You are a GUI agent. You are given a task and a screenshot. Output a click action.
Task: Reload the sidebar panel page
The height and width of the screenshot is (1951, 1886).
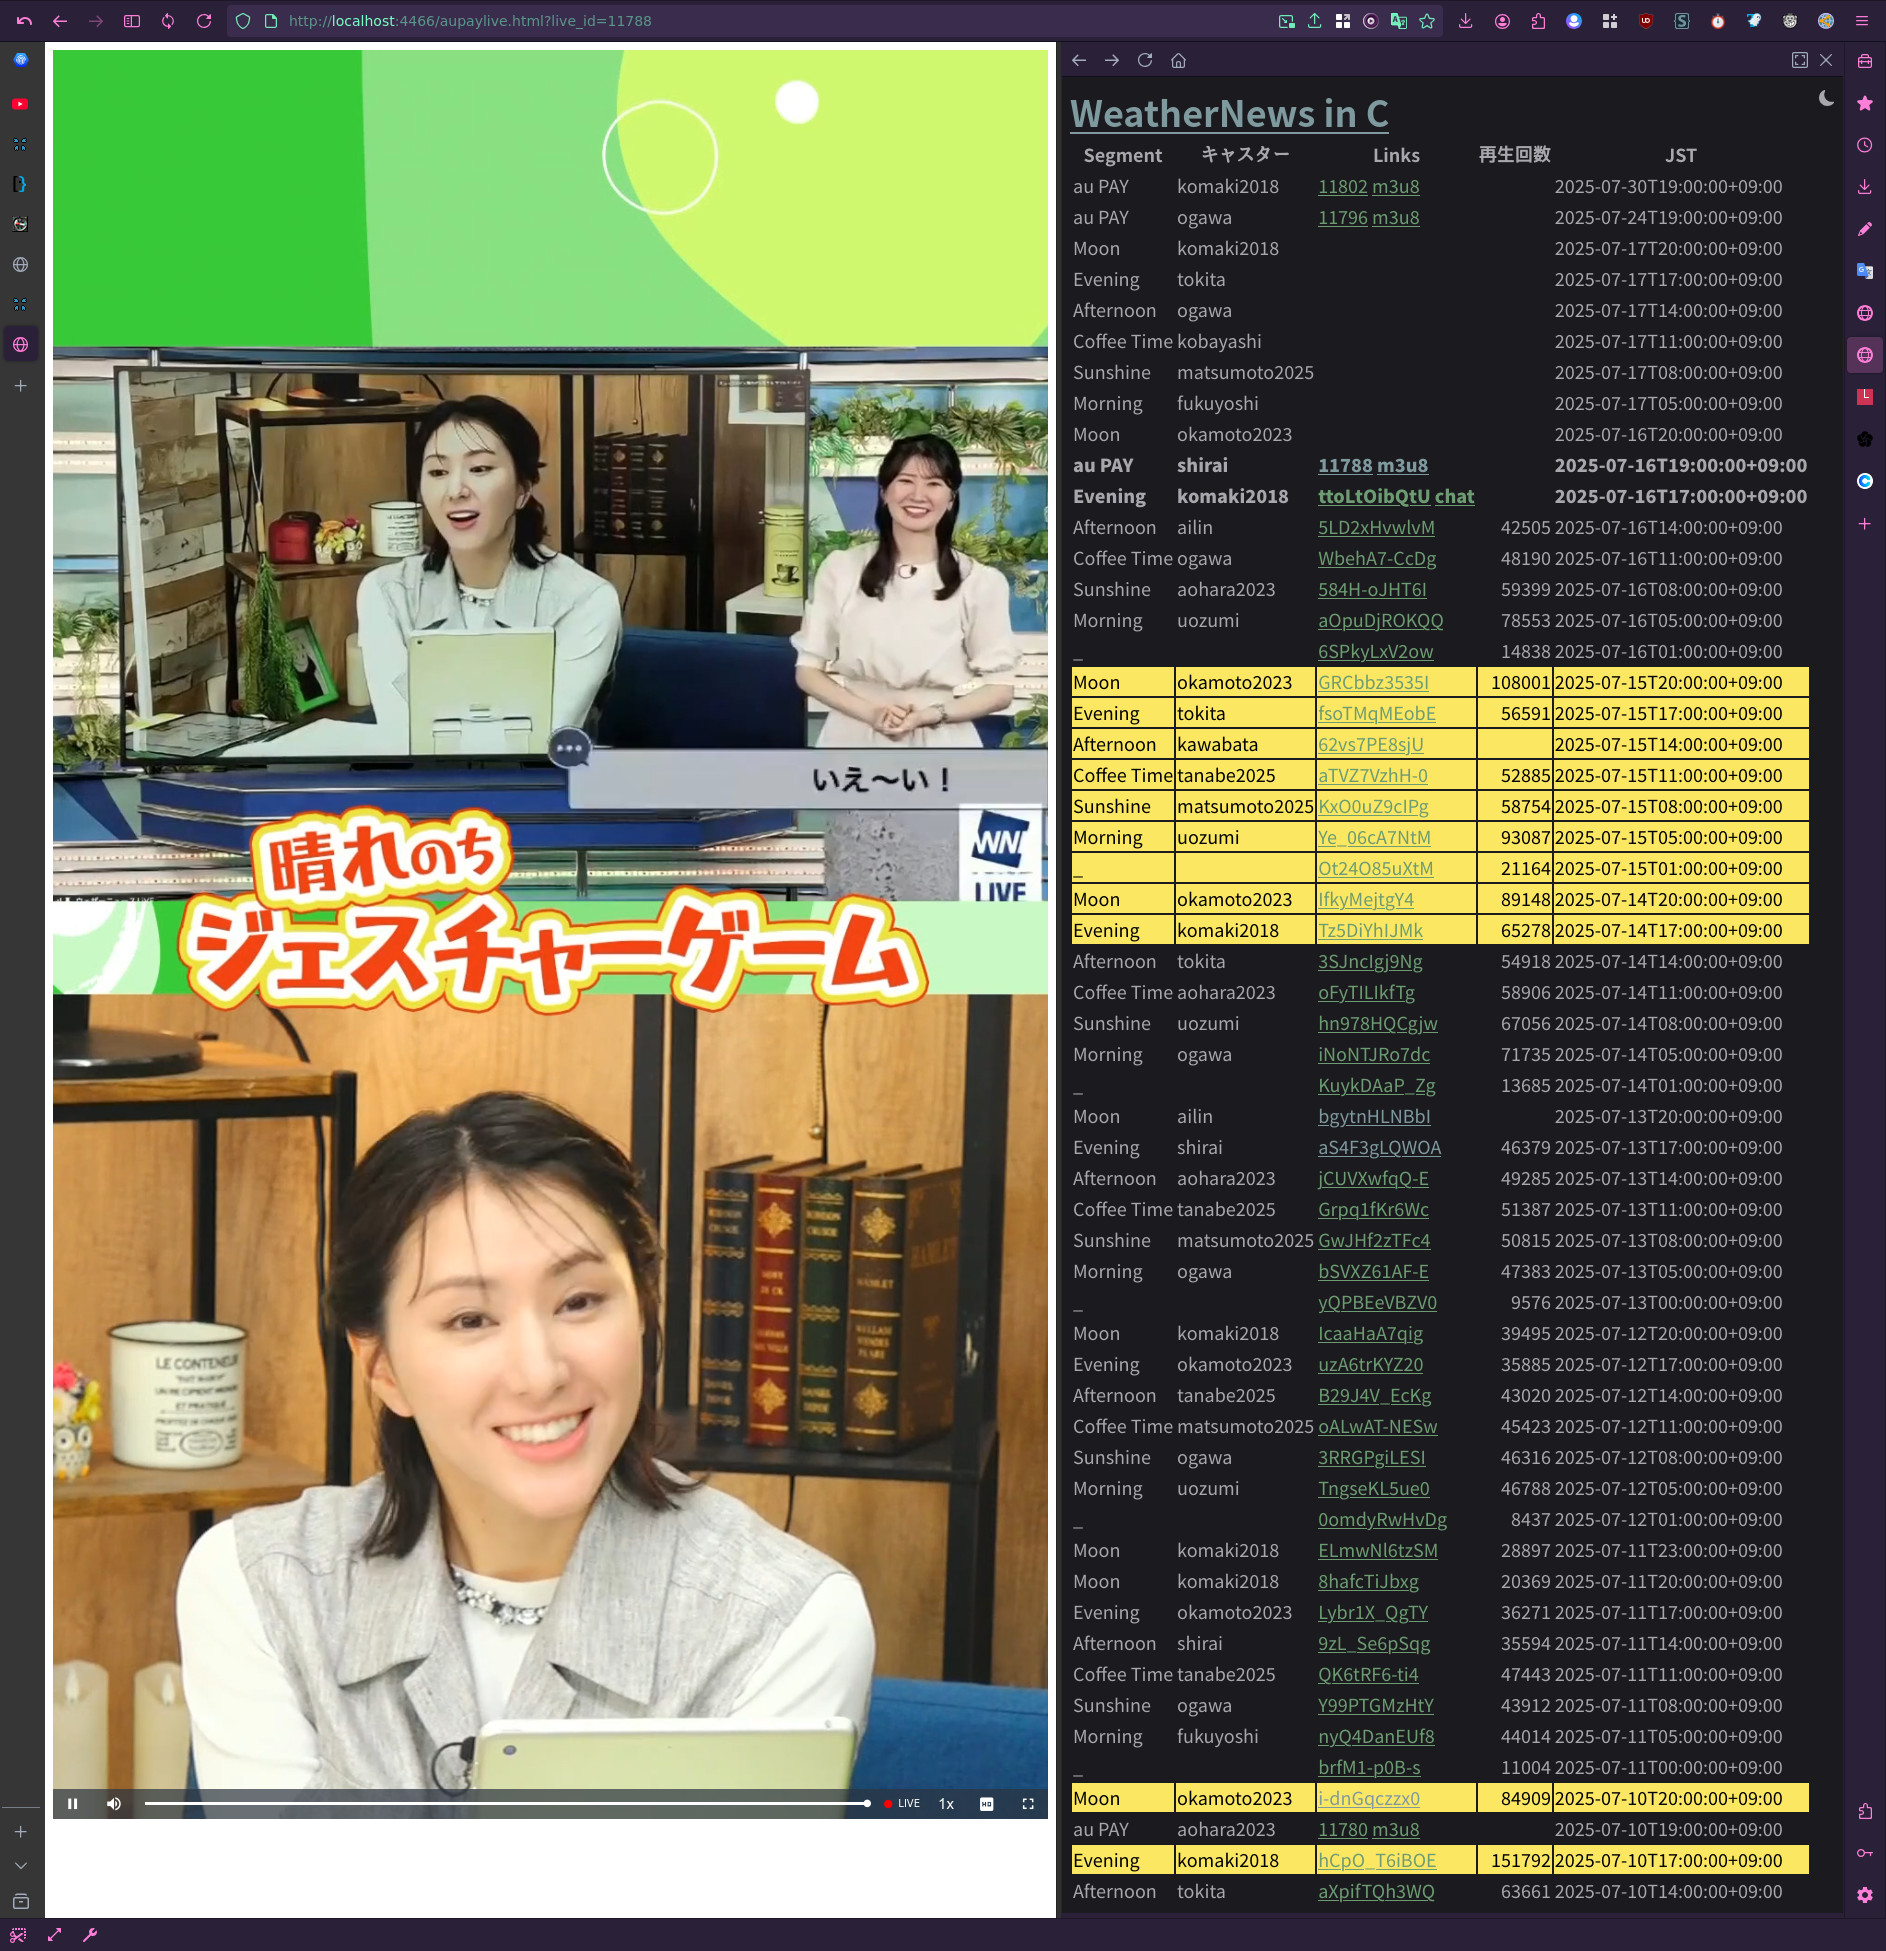pos(1145,60)
